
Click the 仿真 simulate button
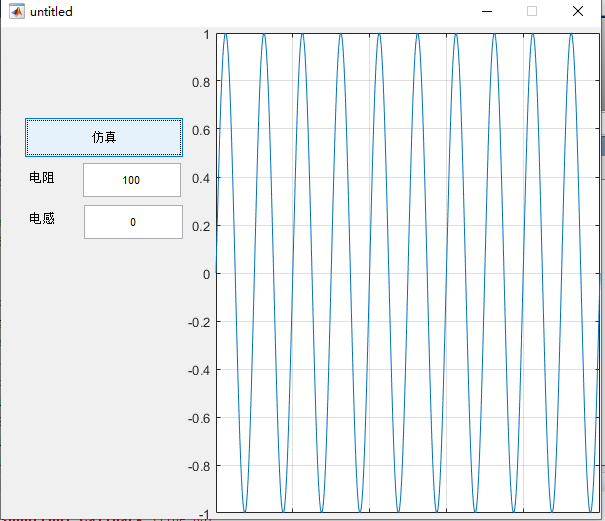(x=104, y=137)
